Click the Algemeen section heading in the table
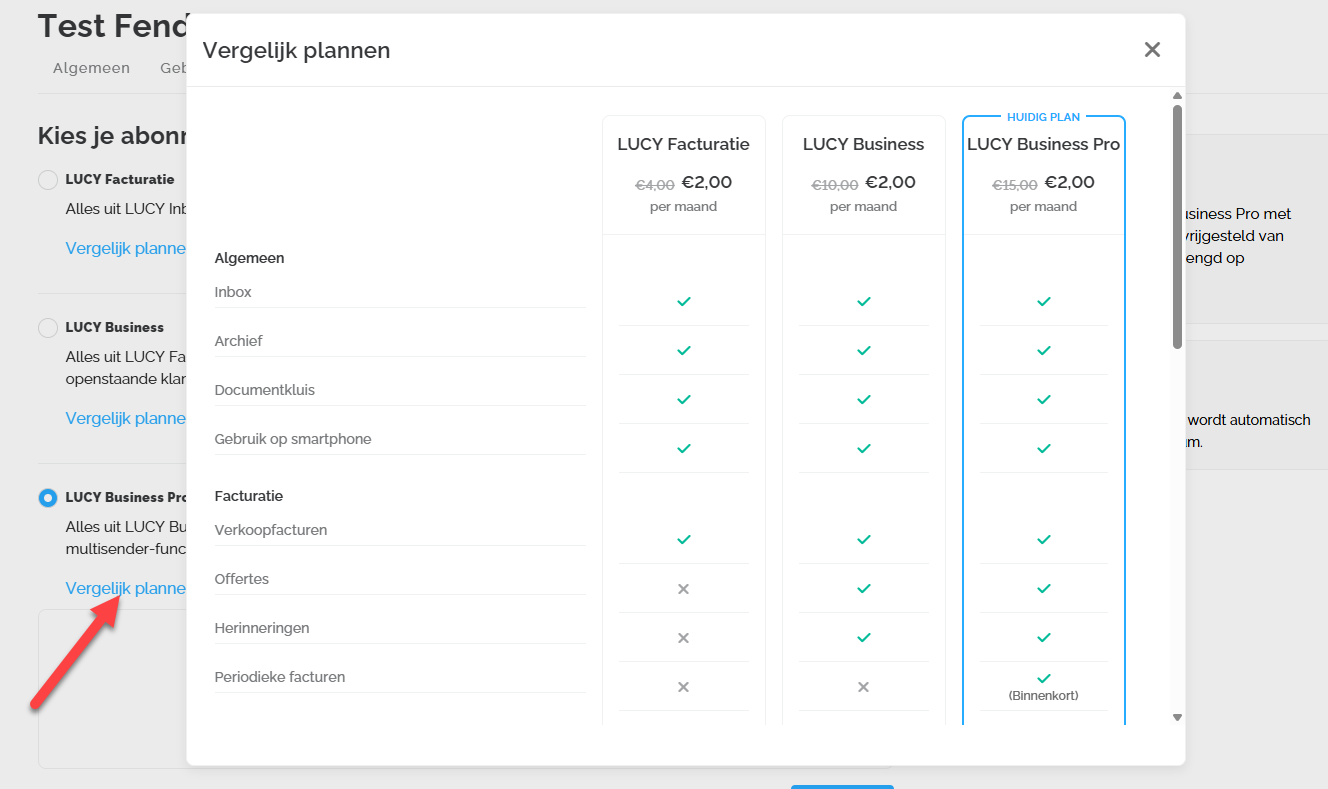The height and width of the screenshot is (789, 1328). click(249, 258)
